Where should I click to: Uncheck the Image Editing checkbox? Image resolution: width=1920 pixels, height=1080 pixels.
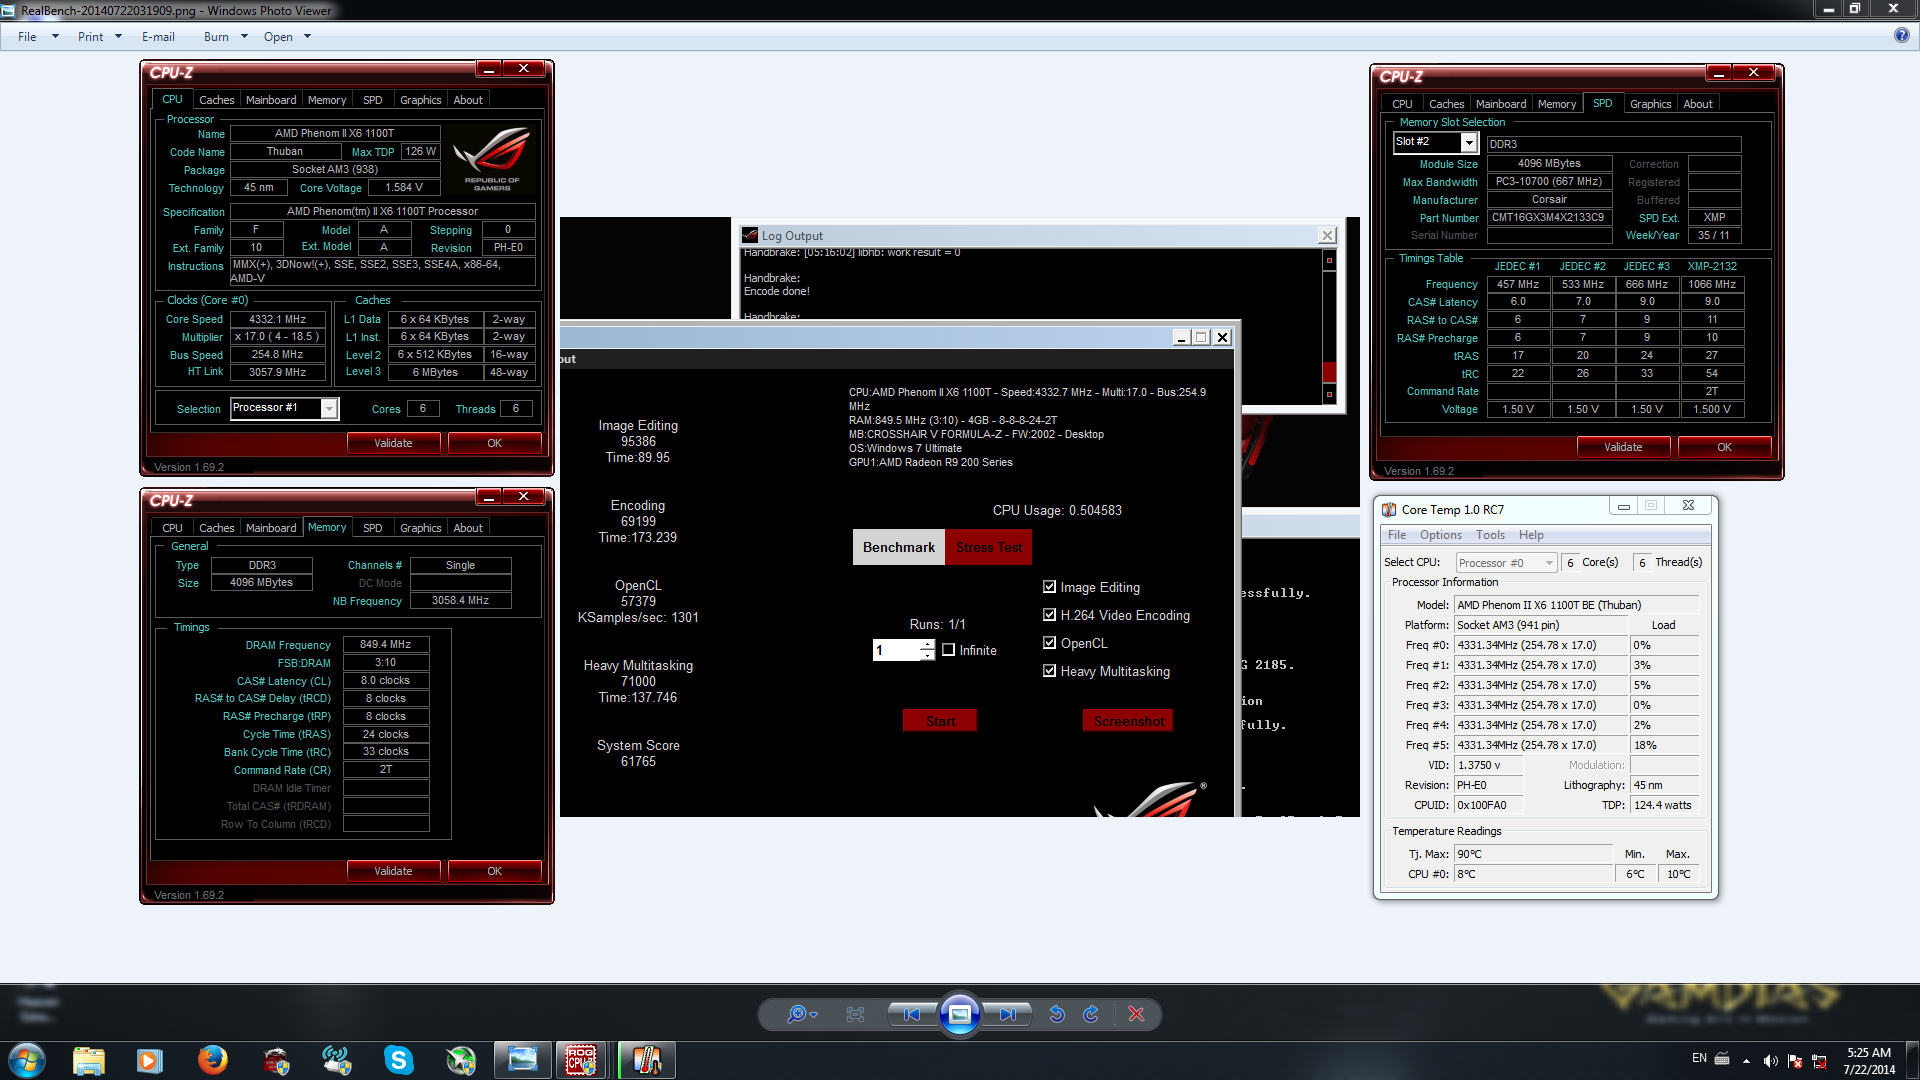coord(1049,587)
